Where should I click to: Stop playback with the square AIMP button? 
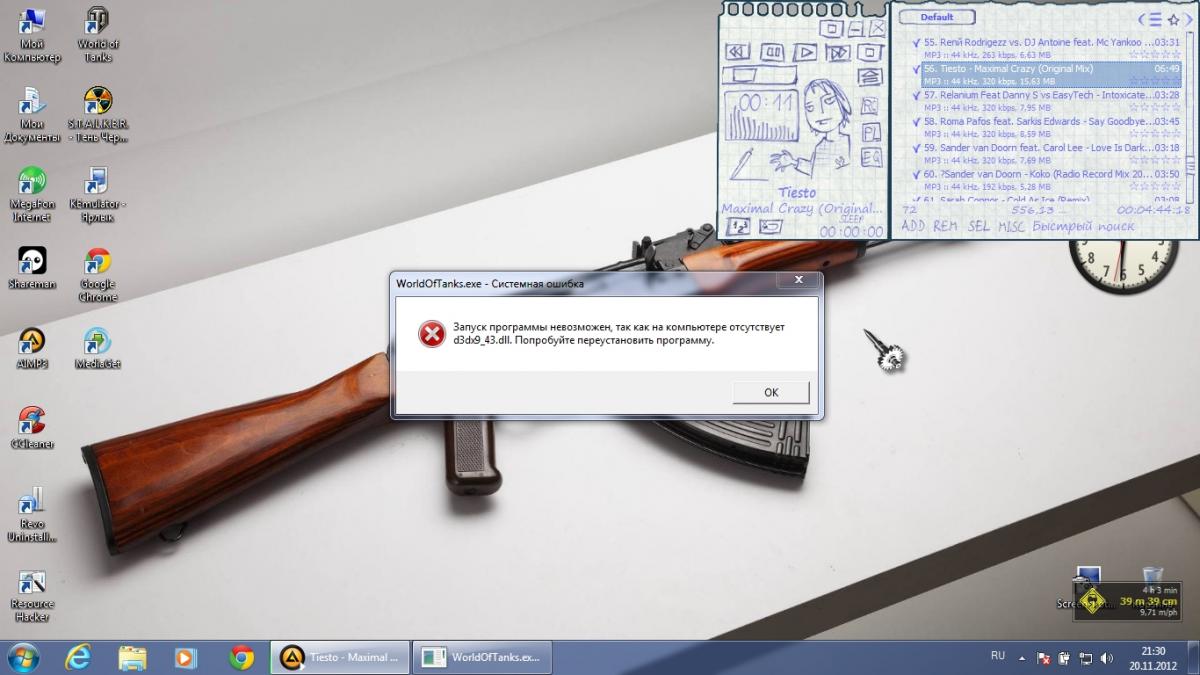pos(870,52)
